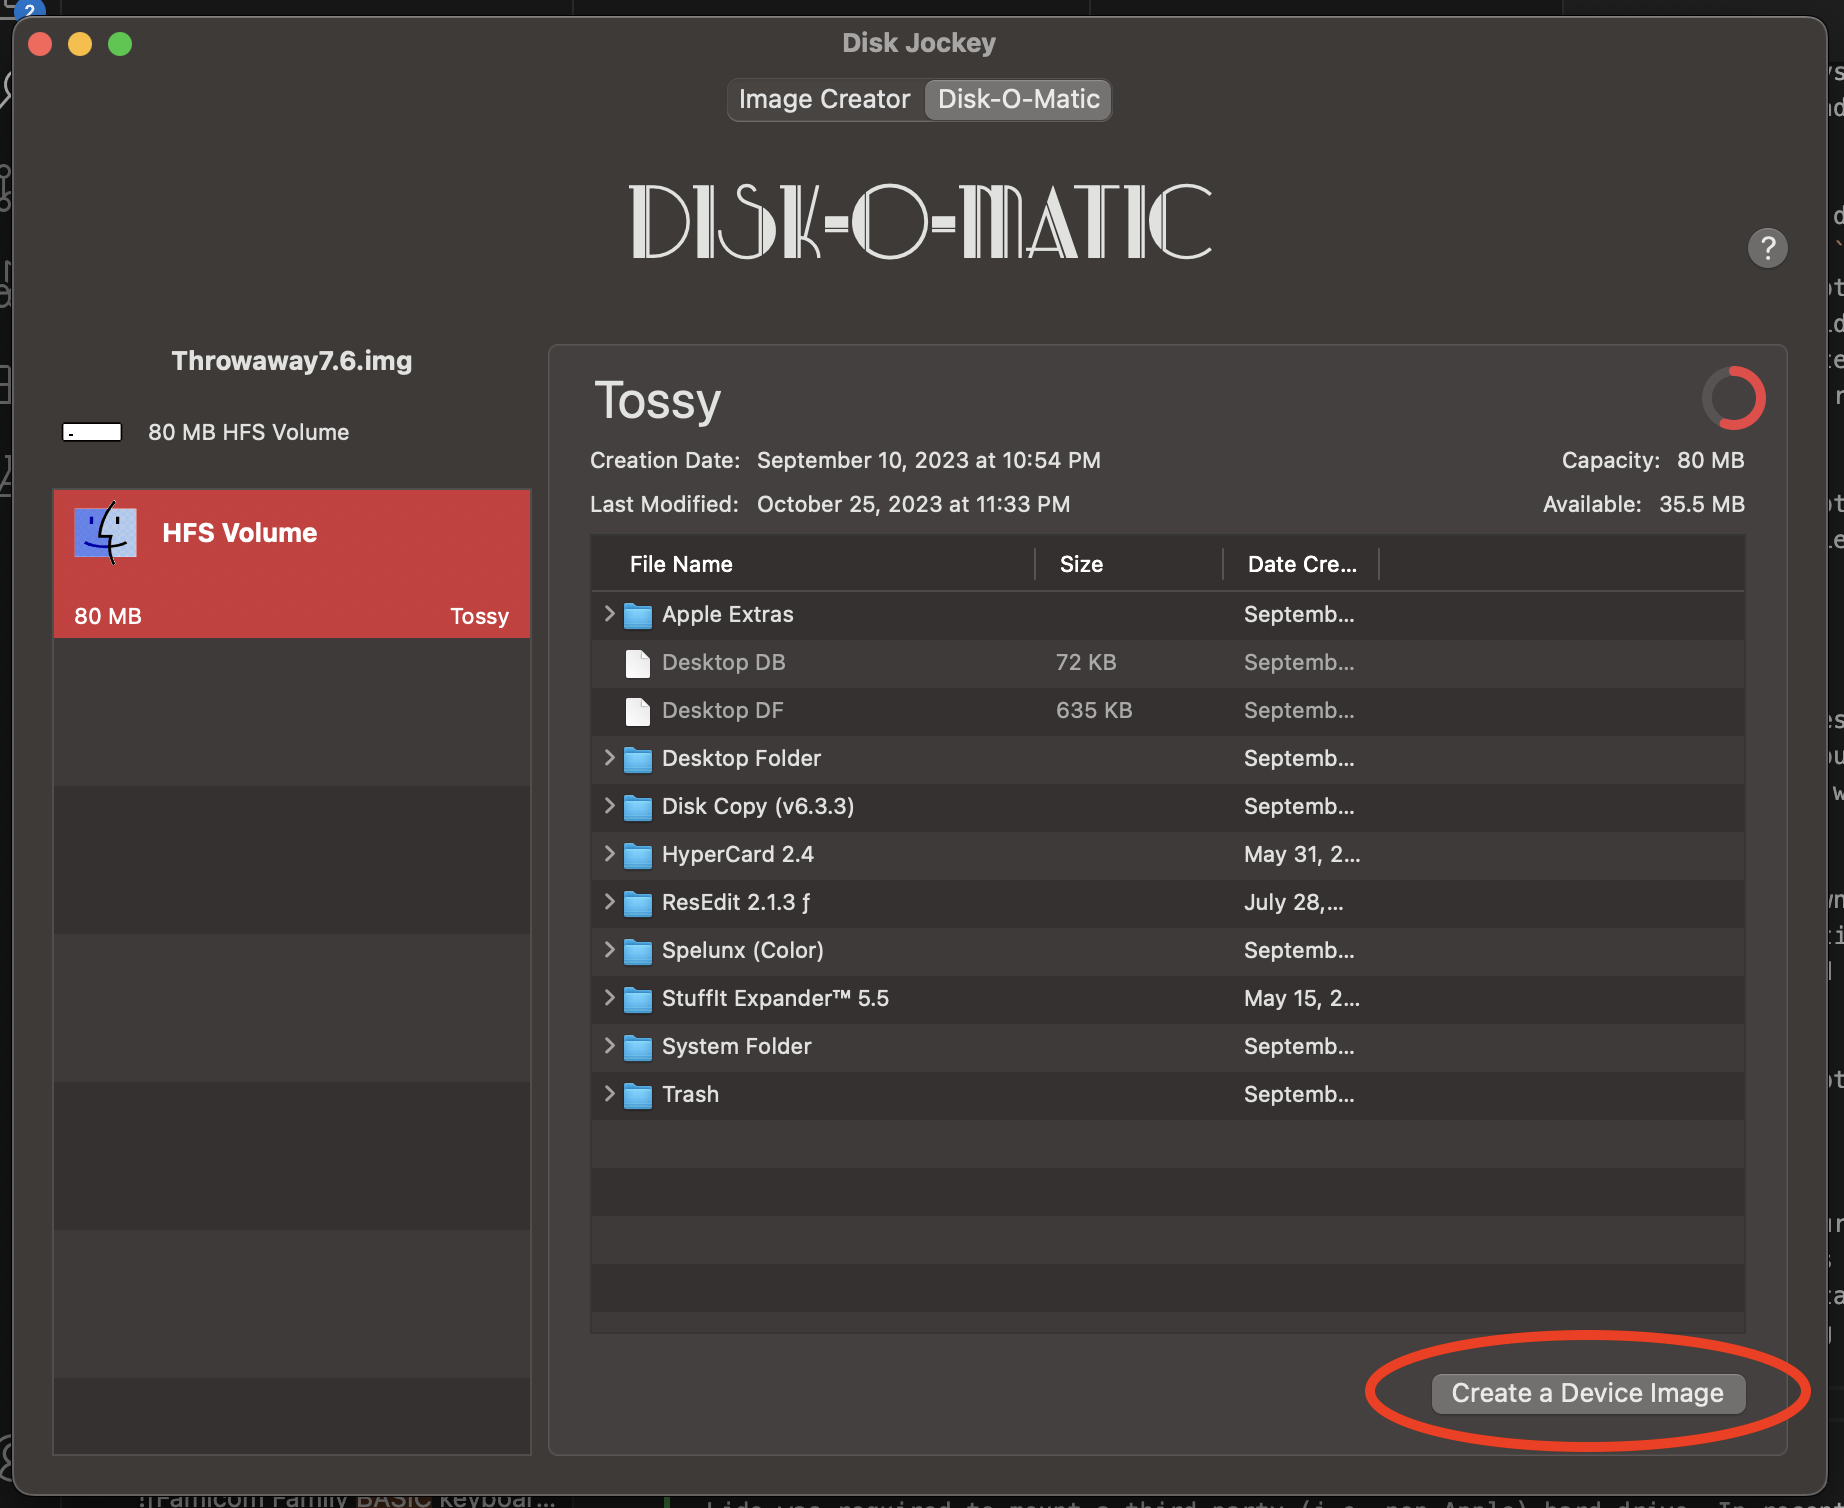Click the System Folder folder icon

point(638,1047)
